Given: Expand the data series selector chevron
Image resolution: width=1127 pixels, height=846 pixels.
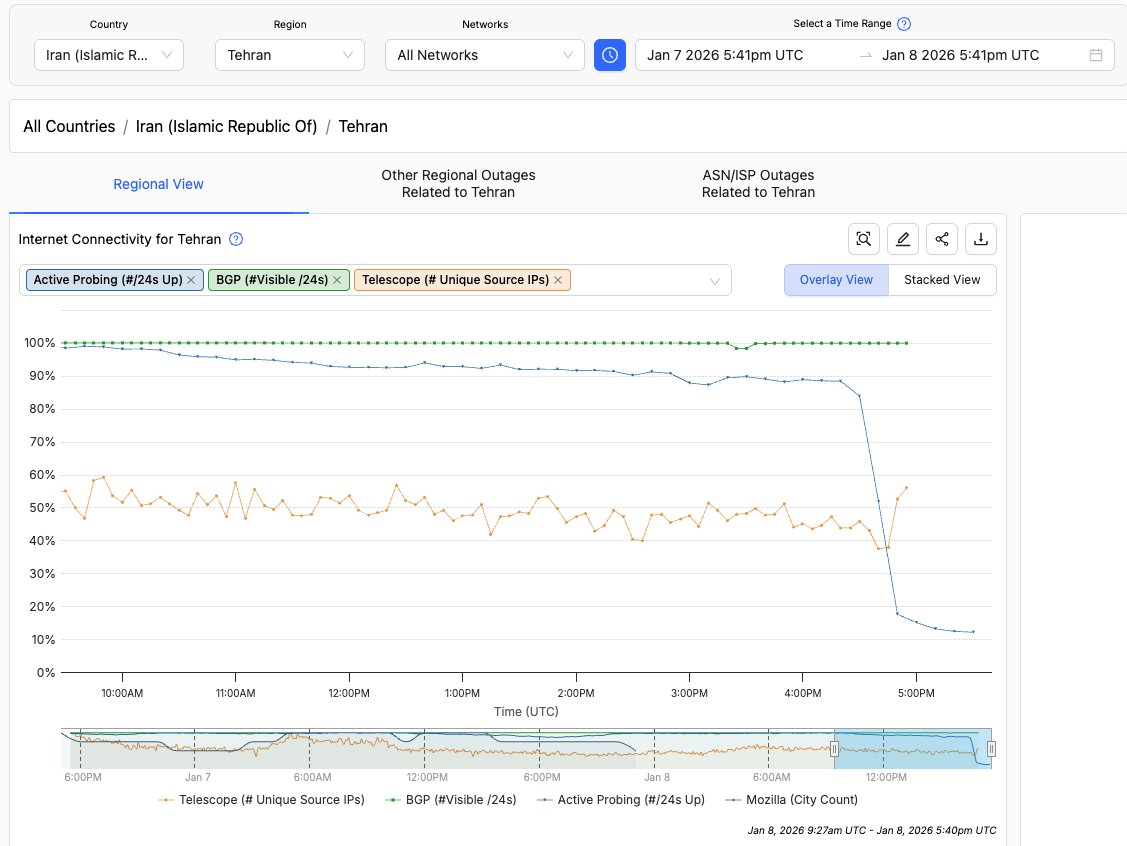Looking at the screenshot, I should pos(714,281).
